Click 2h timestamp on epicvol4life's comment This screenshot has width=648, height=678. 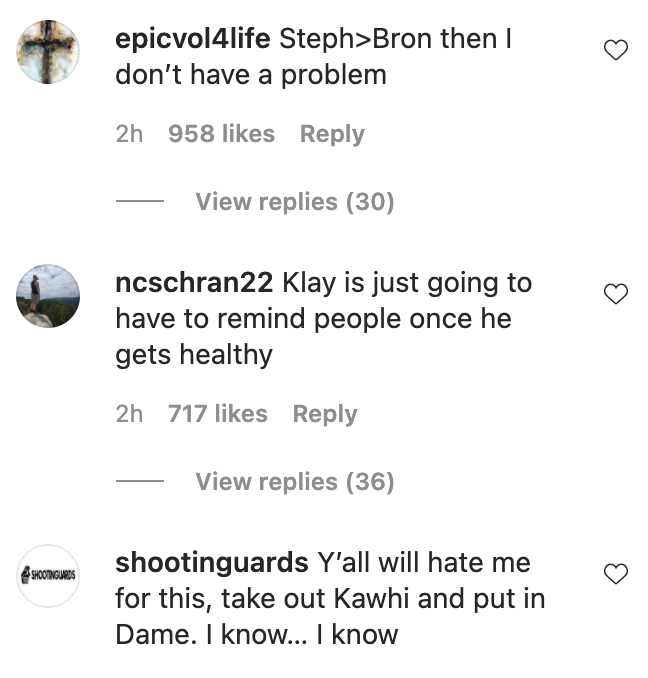[129, 134]
